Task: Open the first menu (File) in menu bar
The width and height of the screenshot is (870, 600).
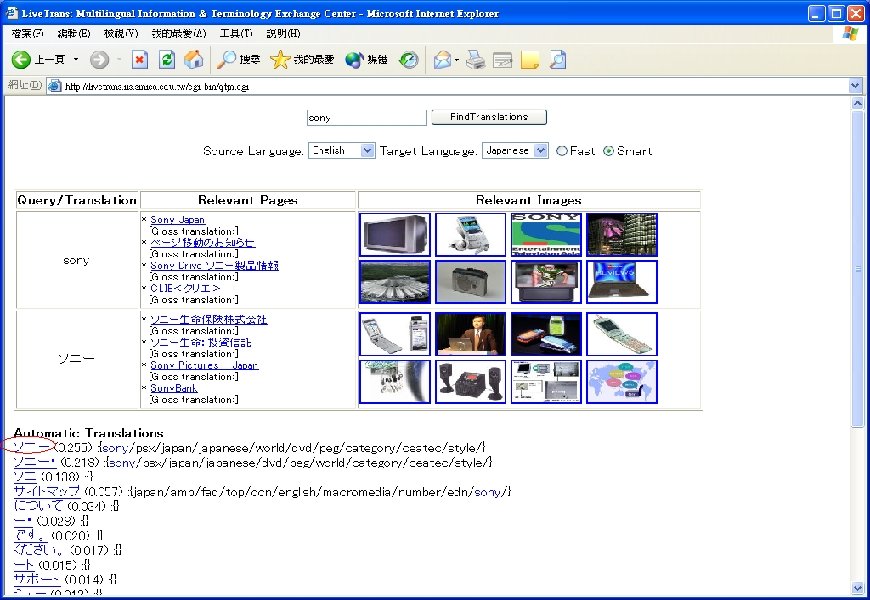Action: tap(27, 33)
